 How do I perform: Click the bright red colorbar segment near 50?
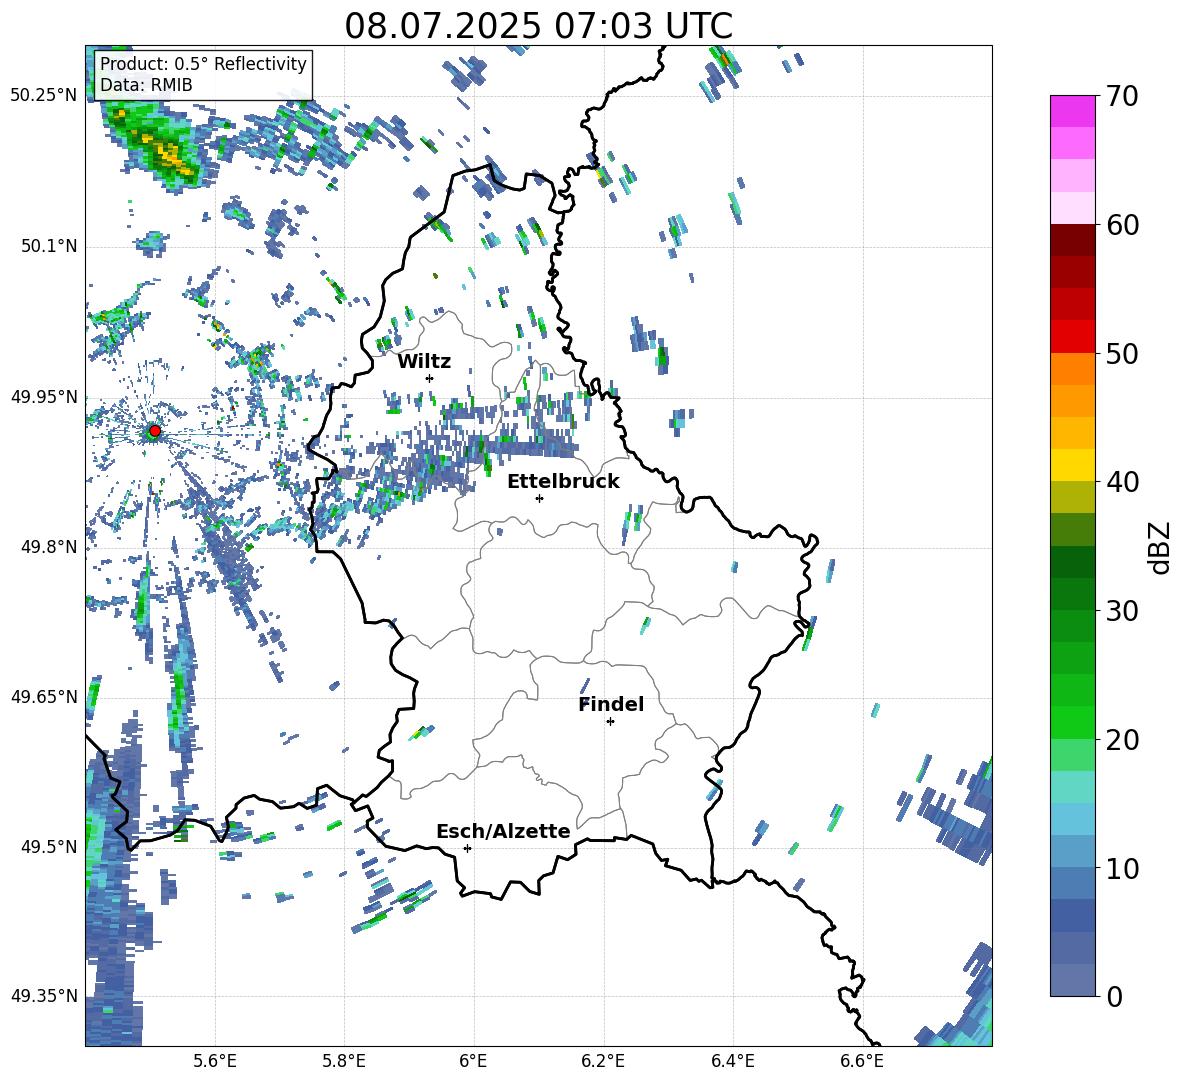pyautogui.click(x=1072, y=337)
